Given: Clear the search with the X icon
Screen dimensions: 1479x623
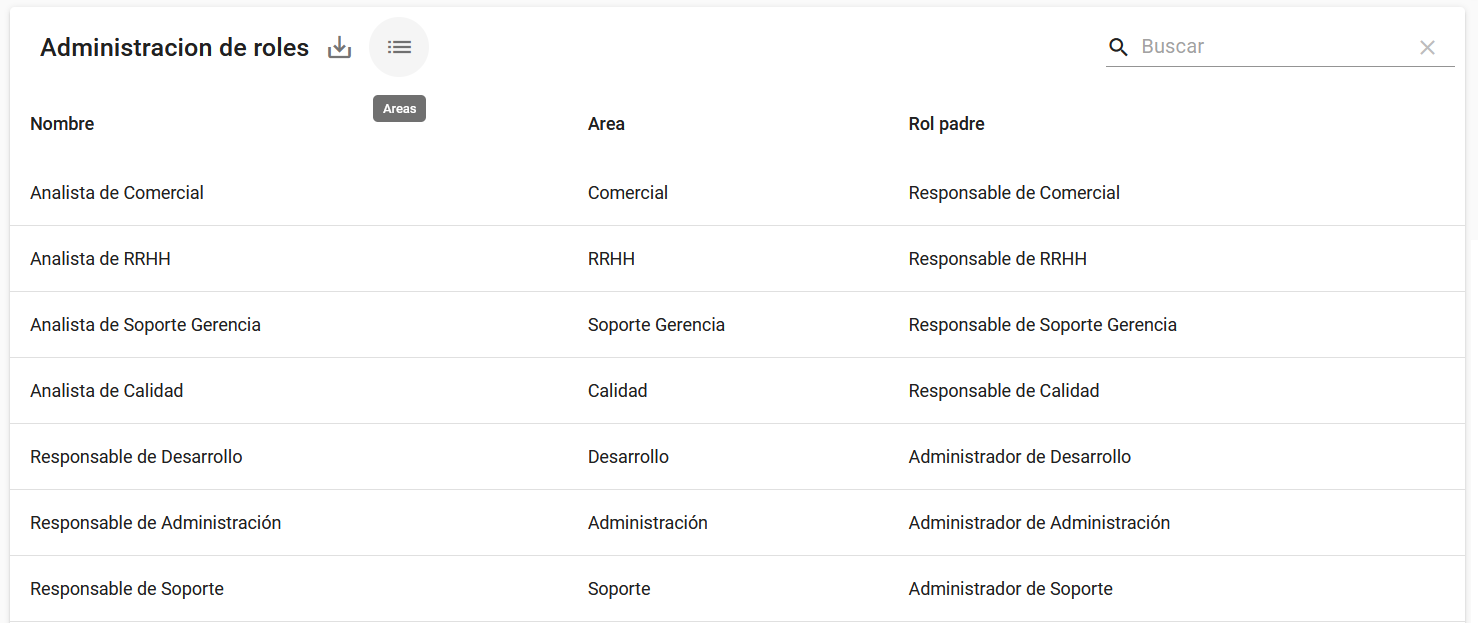Looking at the screenshot, I should (1427, 47).
